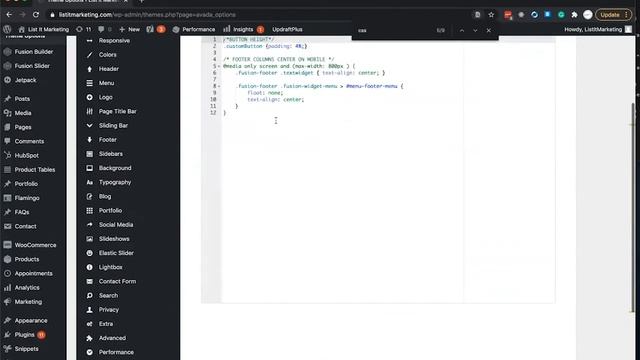Image resolution: width=640 pixels, height=360 pixels.
Task: Click the Analytics bar chart icon
Action: pyautogui.click(x=7, y=287)
